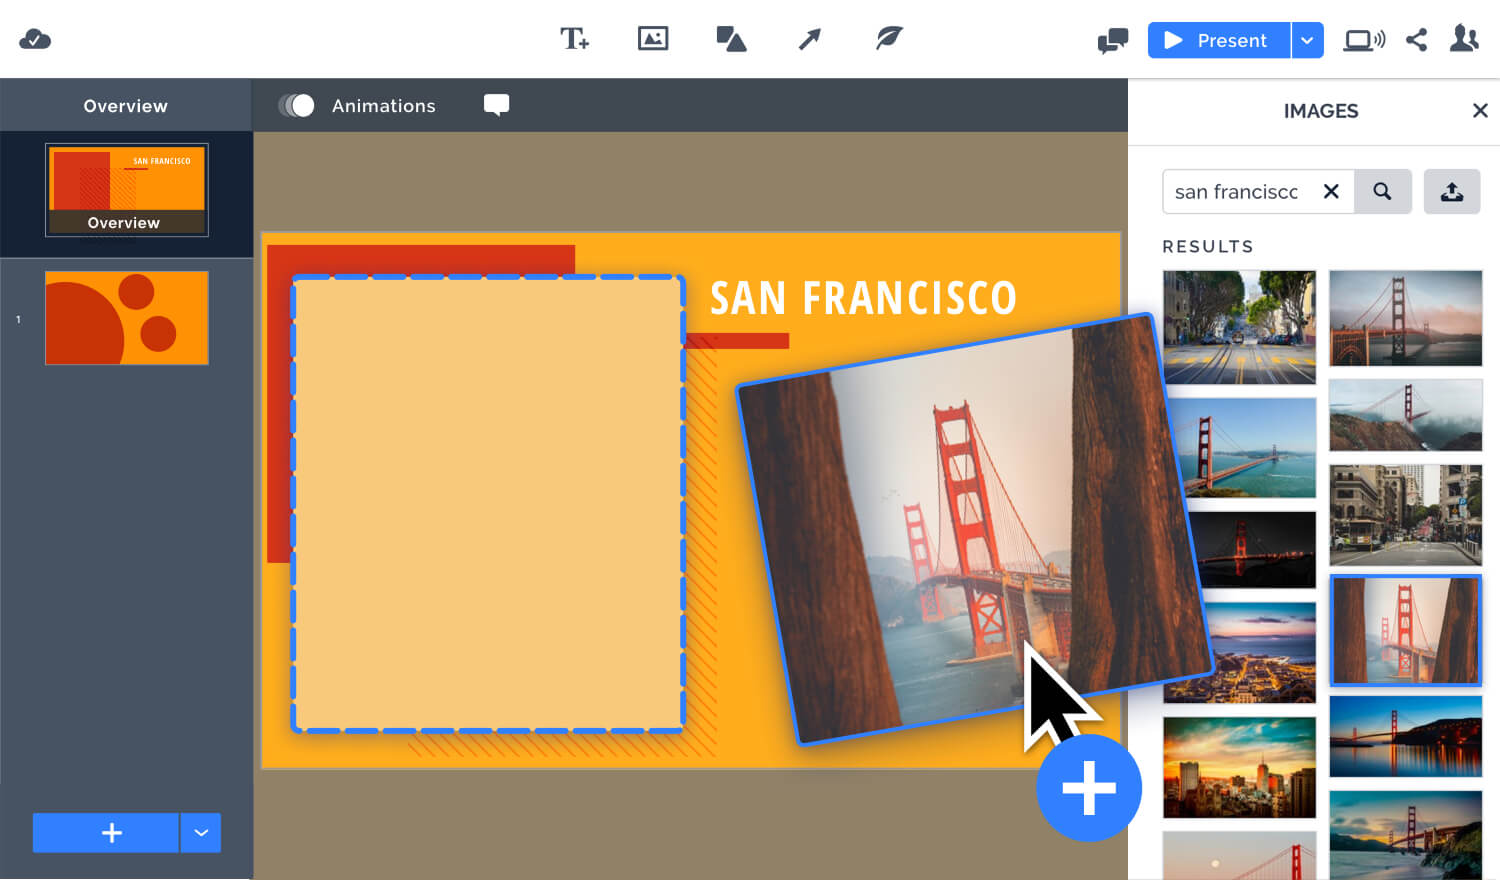
Task: Open the add-slide options chevron
Action: (200, 832)
